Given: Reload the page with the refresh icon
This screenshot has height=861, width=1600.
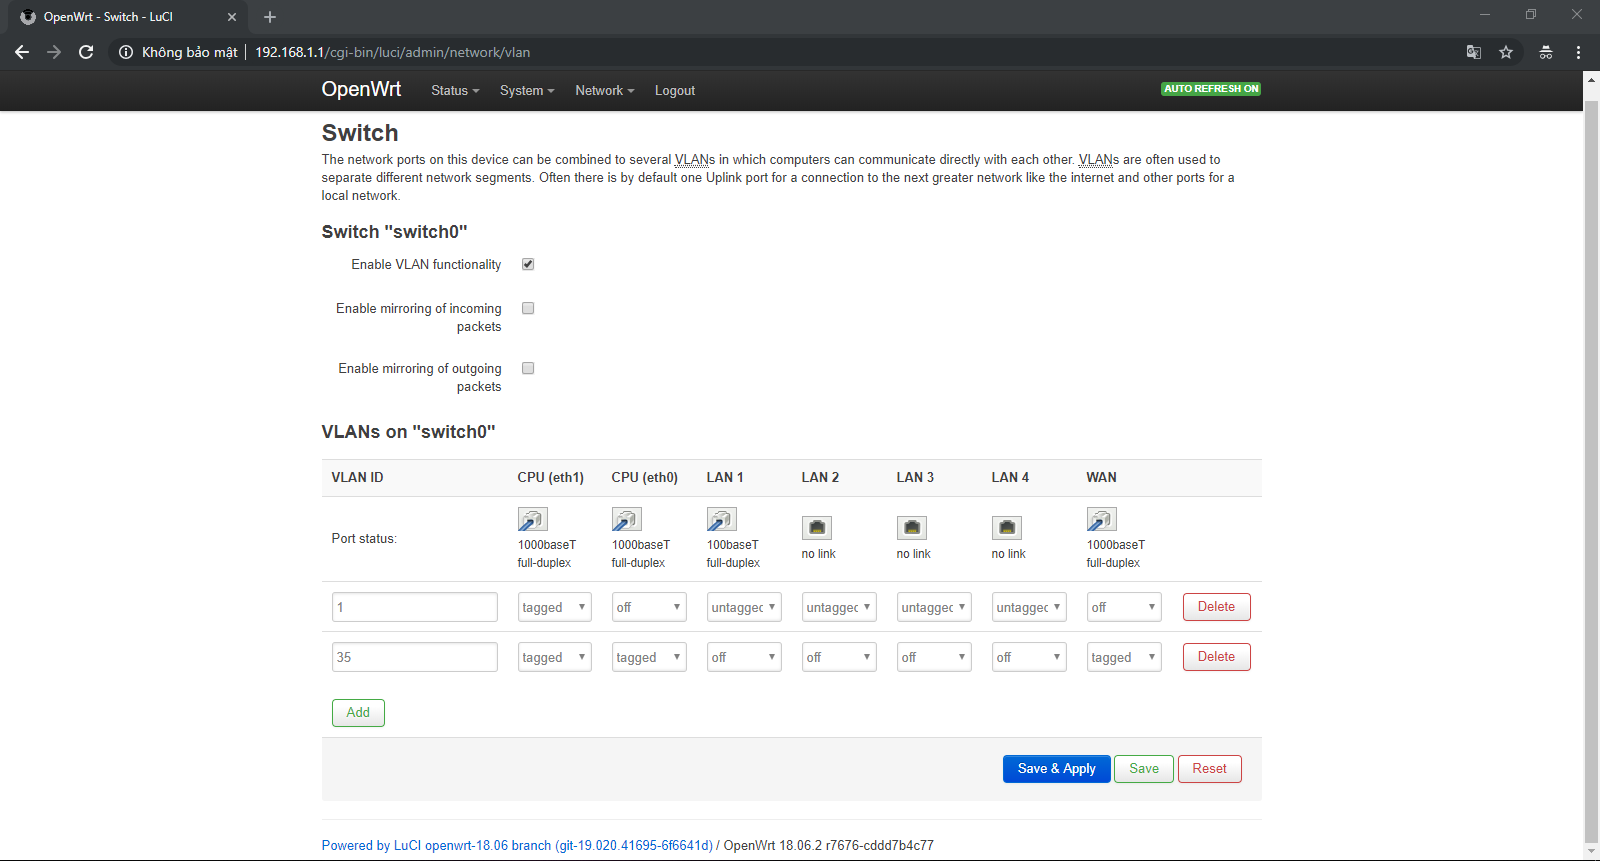Looking at the screenshot, I should click(x=86, y=52).
